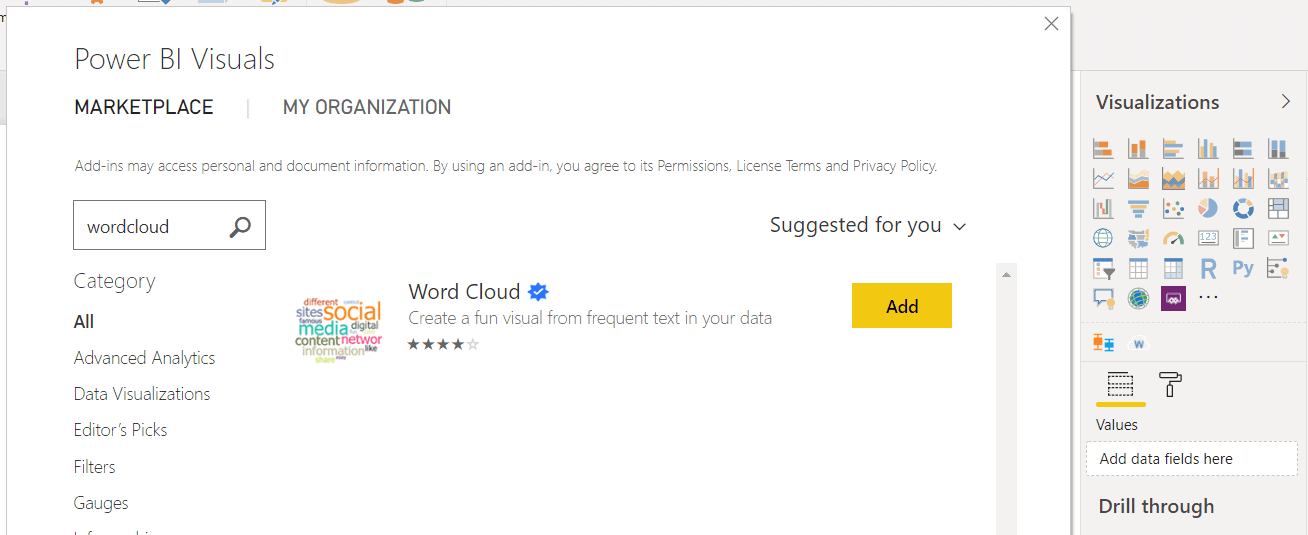Select the Line chart visual
The width and height of the screenshot is (1308, 535).
pyautogui.click(x=1103, y=179)
